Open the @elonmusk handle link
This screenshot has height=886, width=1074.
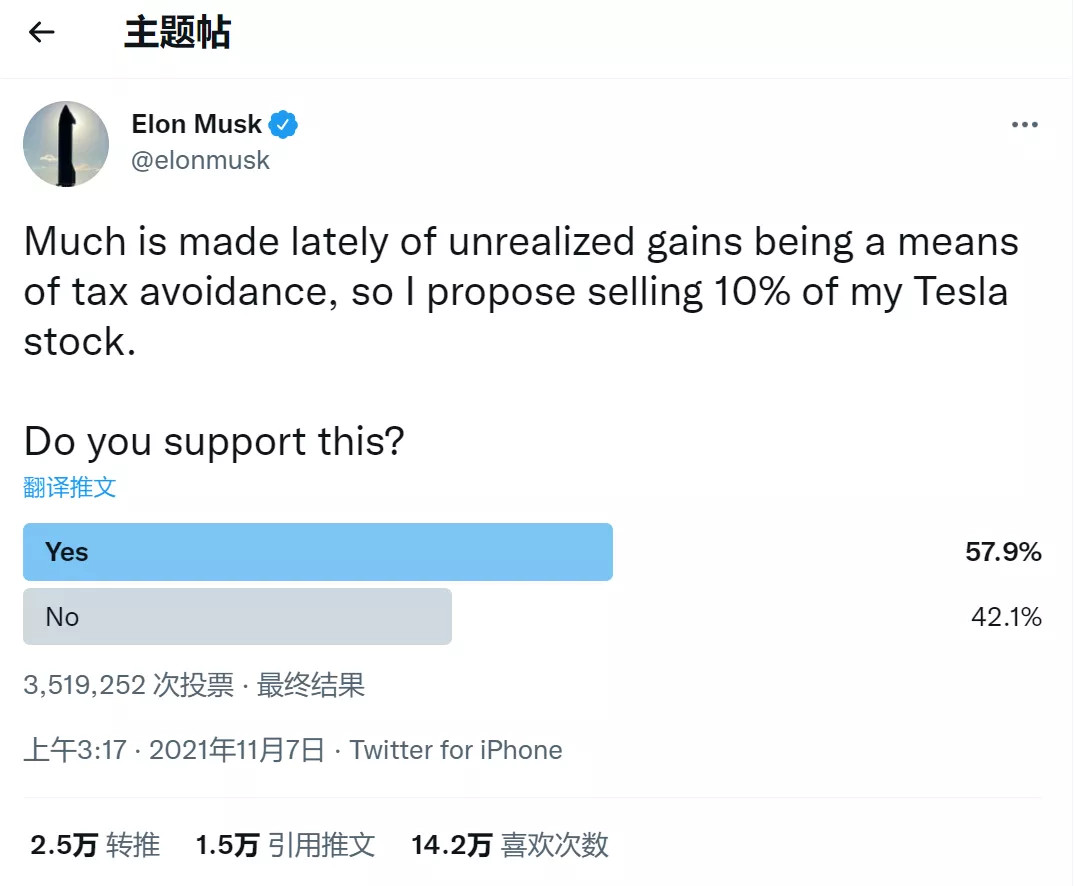point(200,160)
